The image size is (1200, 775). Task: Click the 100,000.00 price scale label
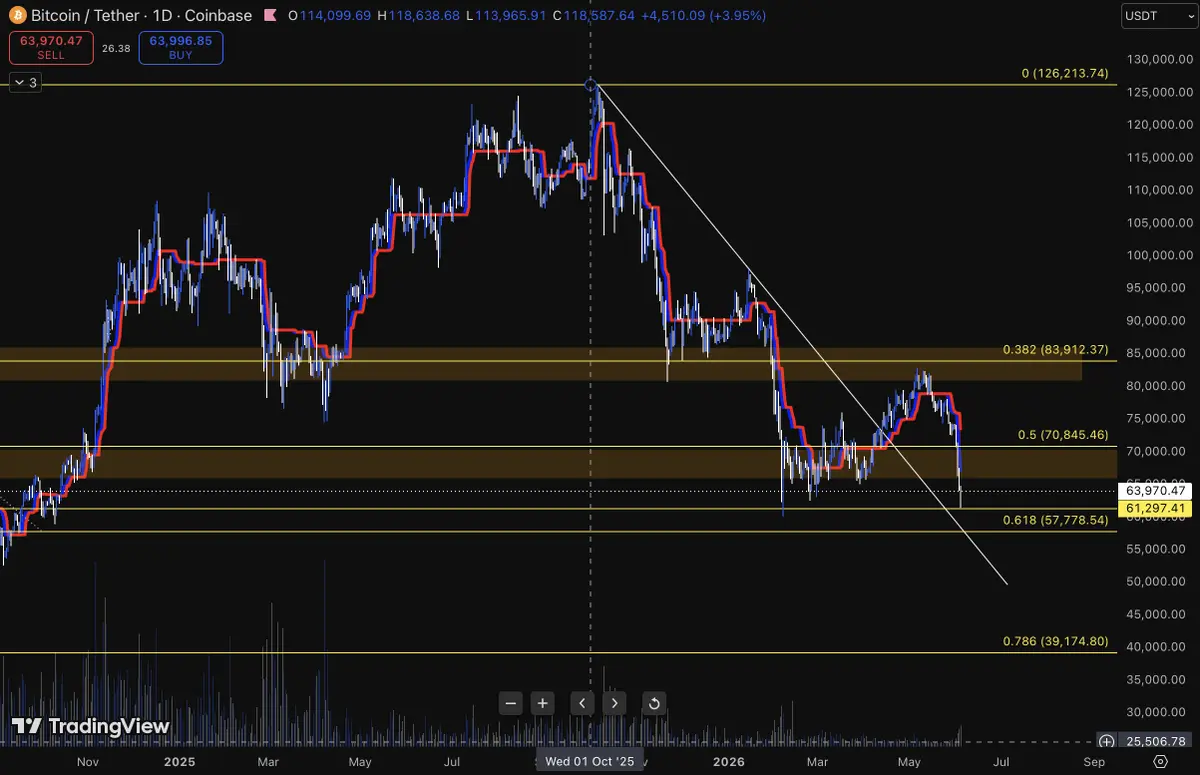tap(1158, 255)
